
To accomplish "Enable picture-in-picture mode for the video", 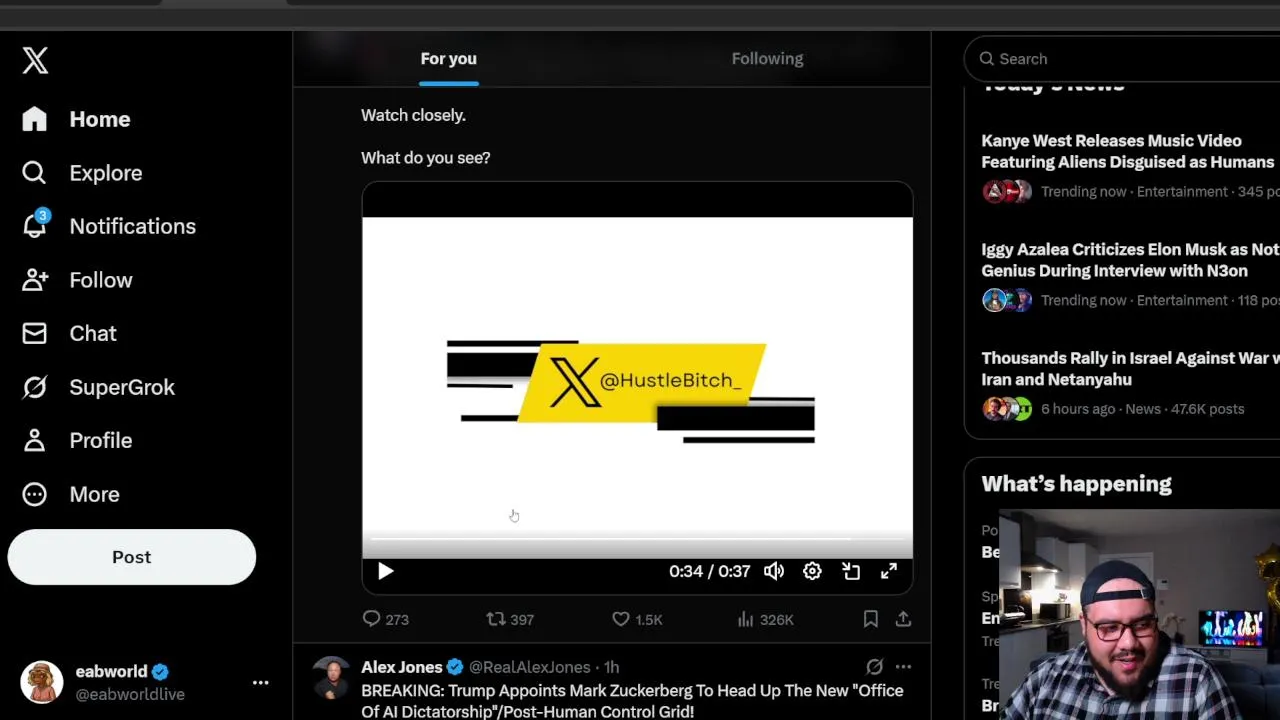I will point(851,571).
